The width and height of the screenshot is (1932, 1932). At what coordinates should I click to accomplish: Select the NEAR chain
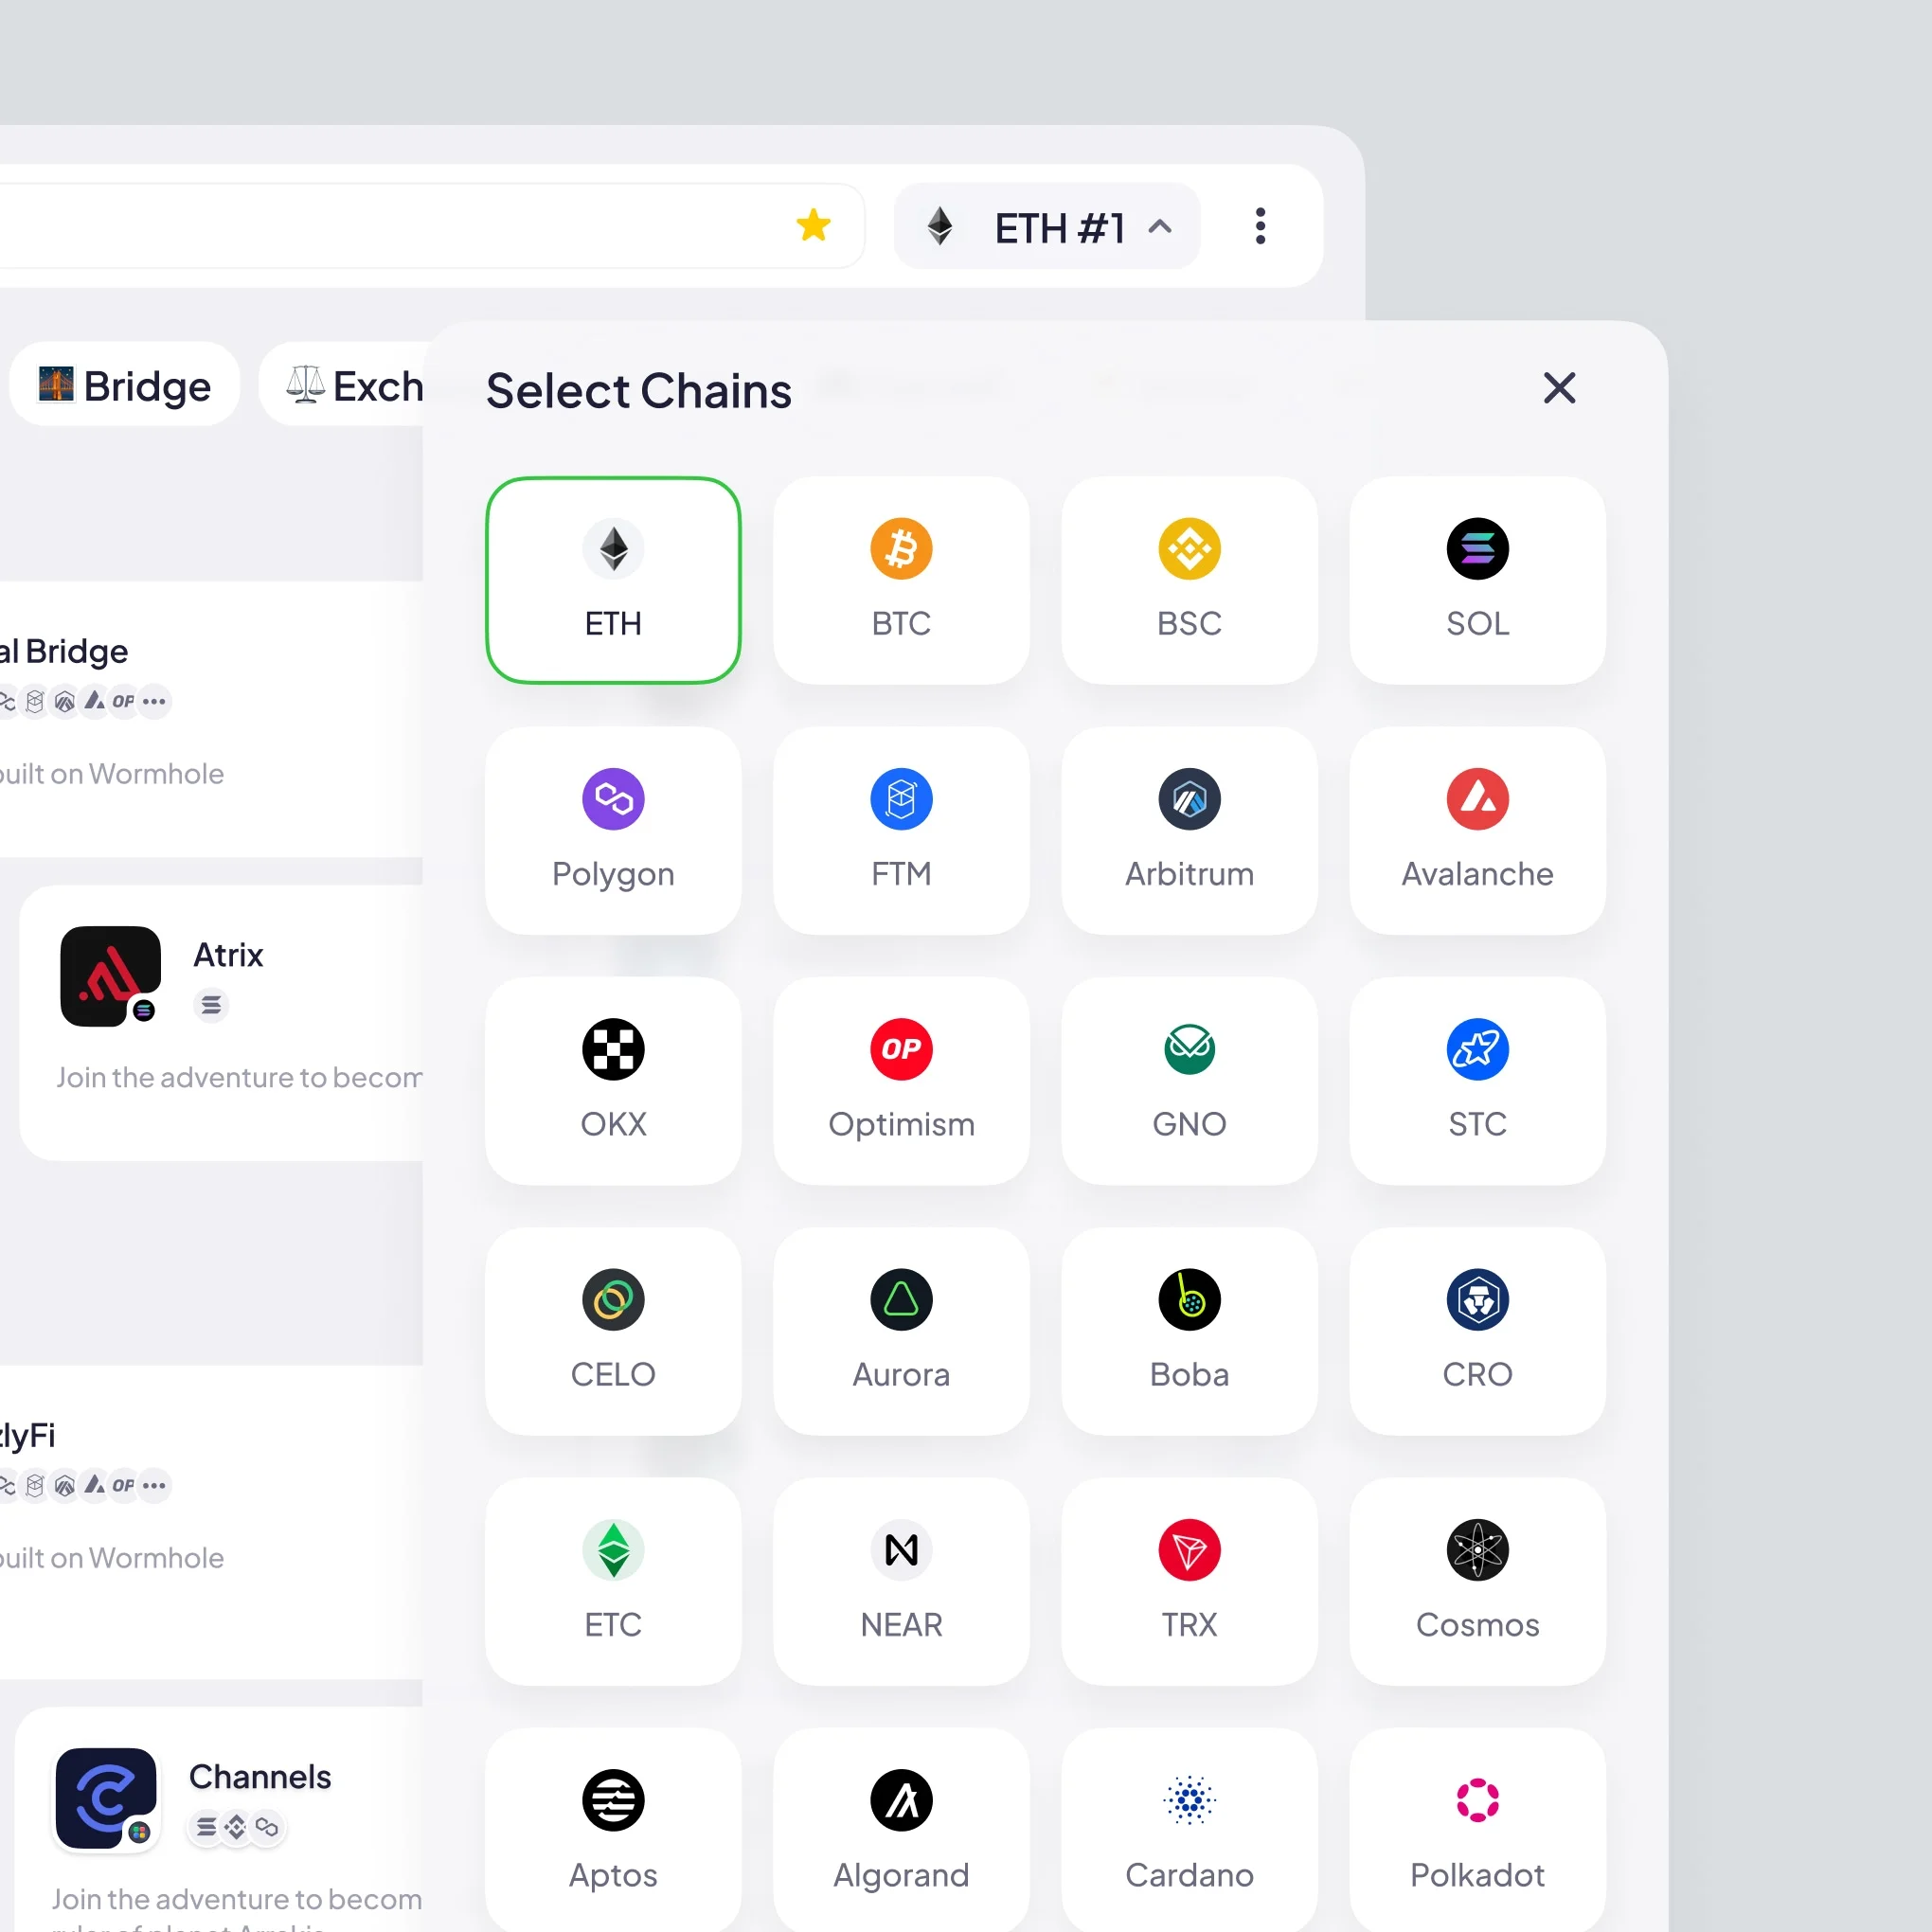click(x=901, y=1582)
